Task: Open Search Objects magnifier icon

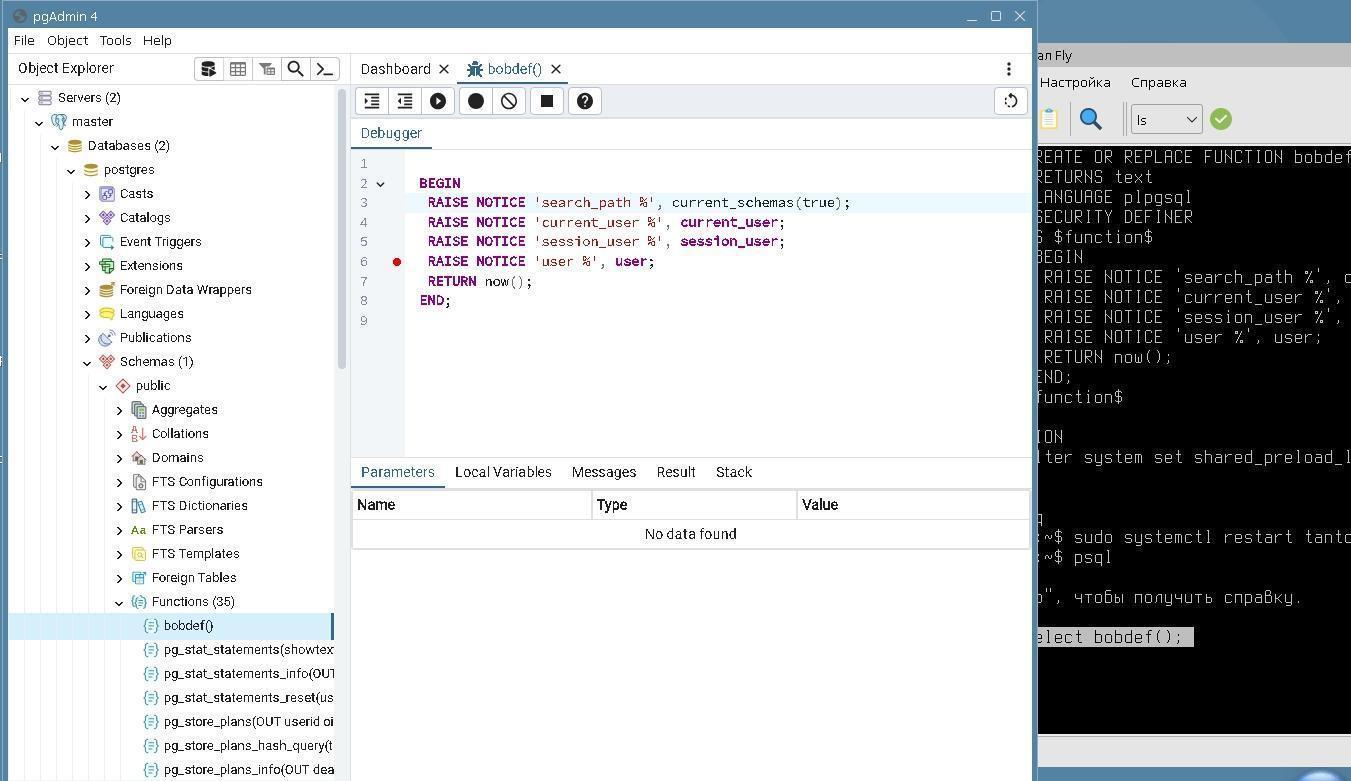Action: [296, 69]
